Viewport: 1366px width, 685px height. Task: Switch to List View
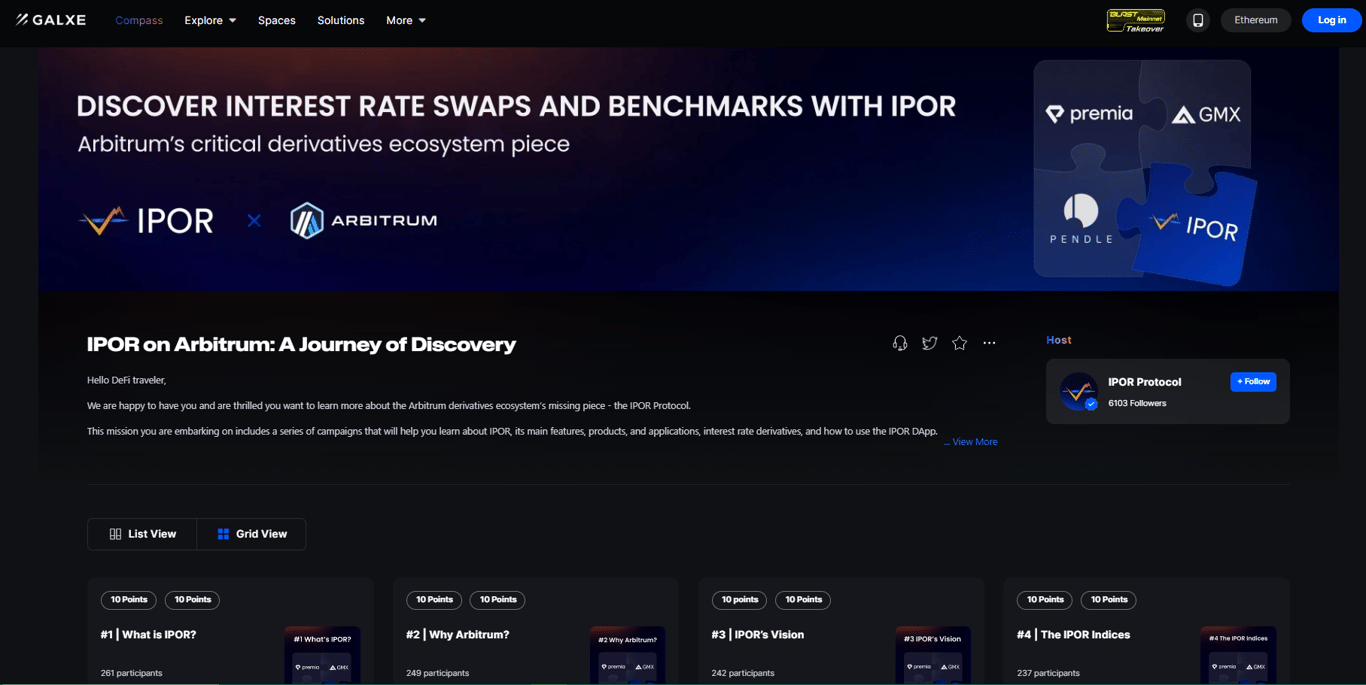pyautogui.click(x=142, y=534)
